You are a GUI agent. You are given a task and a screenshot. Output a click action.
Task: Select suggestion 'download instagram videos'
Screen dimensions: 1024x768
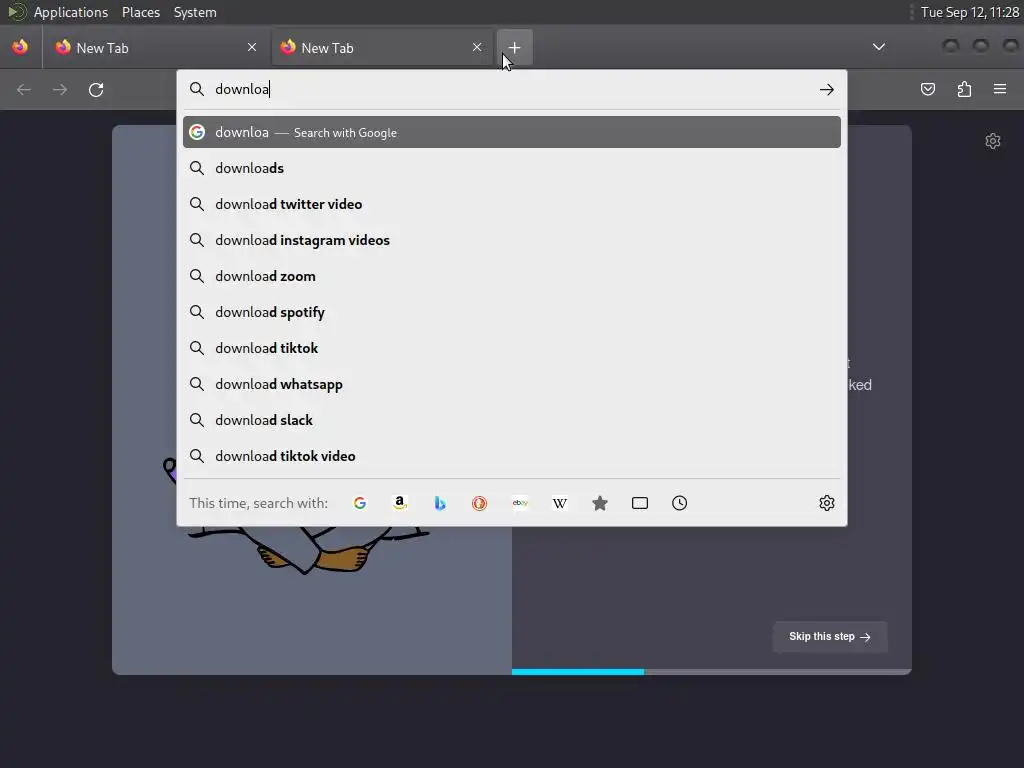pos(512,240)
